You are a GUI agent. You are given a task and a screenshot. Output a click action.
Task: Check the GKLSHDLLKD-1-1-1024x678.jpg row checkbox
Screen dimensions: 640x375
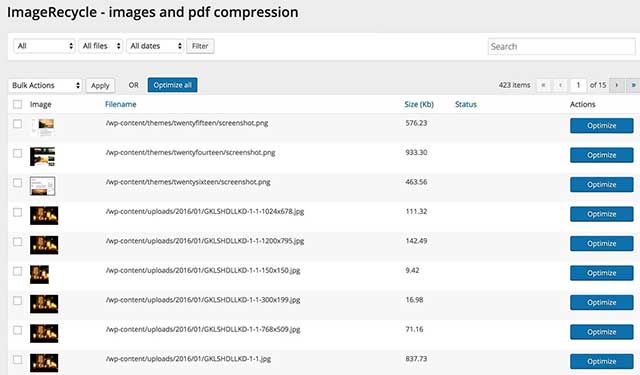tap(18, 212)
